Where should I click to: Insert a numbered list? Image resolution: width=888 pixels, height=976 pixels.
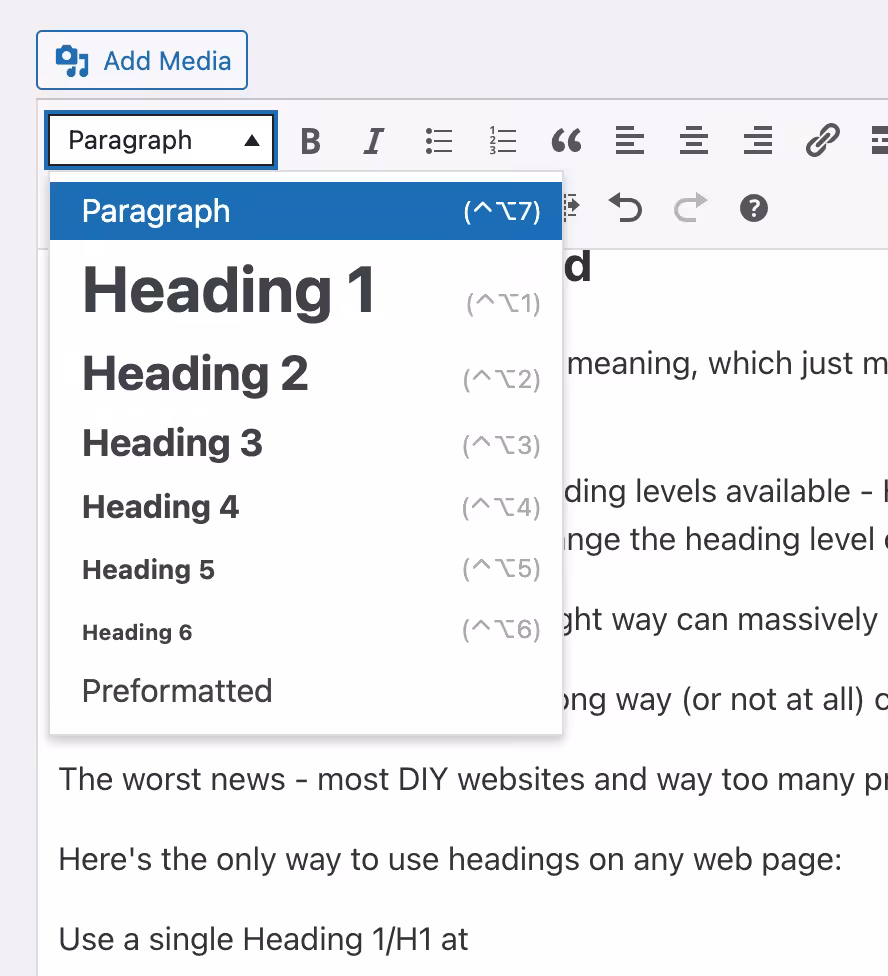pyautogui.click(x=503, y=141)
